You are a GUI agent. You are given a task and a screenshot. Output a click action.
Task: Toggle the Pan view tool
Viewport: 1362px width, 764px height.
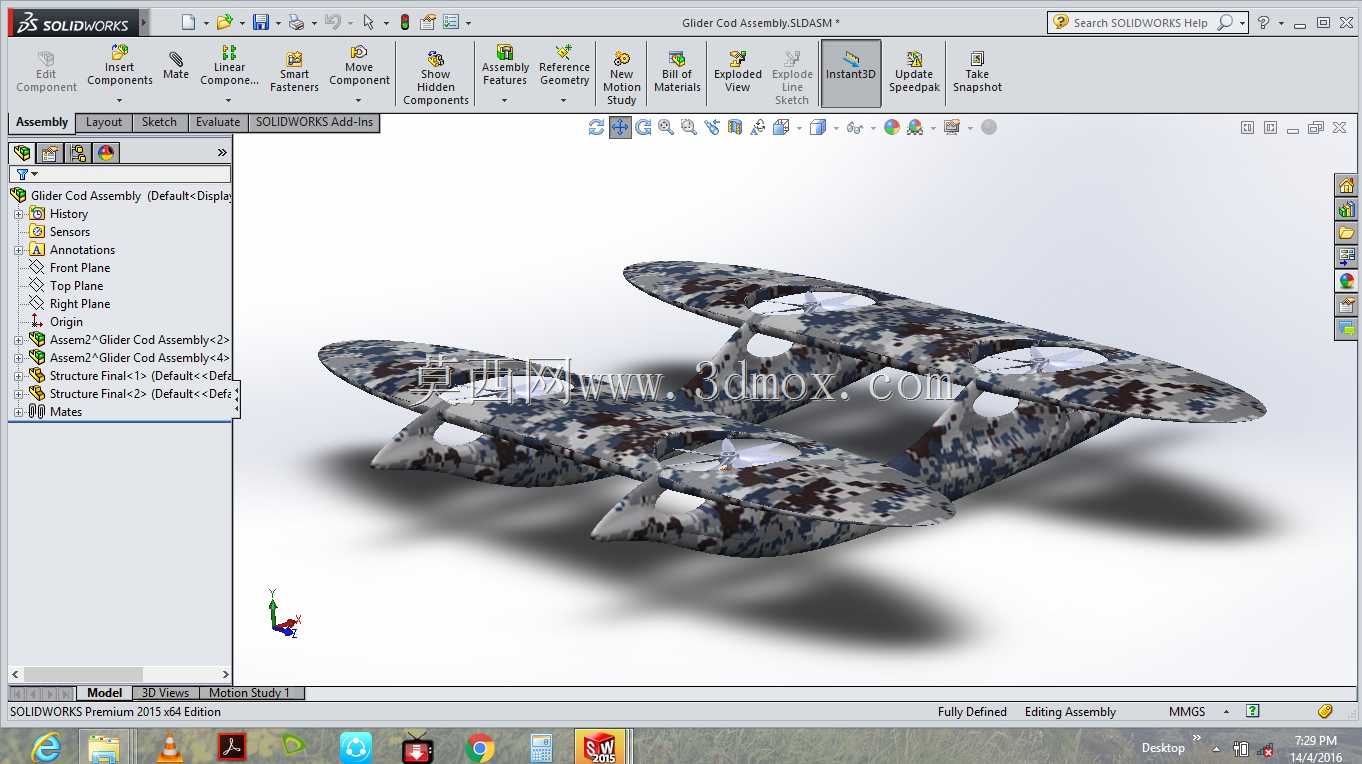click(x=620, y=127)
